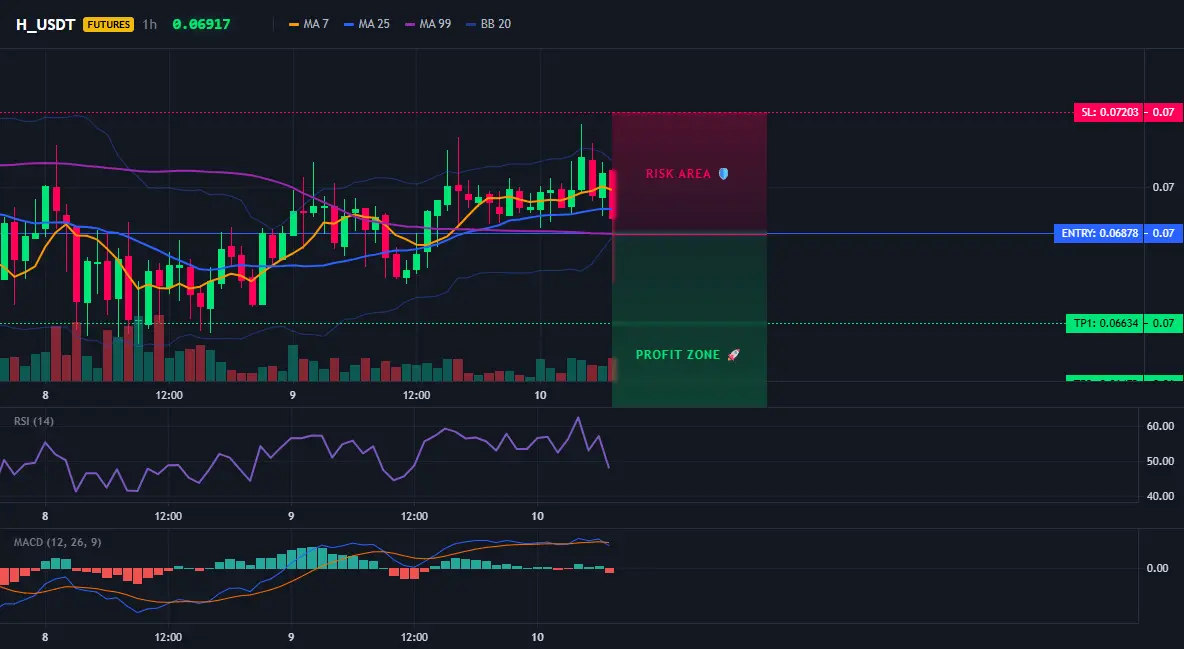
Task: Click date 10 on the price chart time axis
Action: click(x=540, y=395)
